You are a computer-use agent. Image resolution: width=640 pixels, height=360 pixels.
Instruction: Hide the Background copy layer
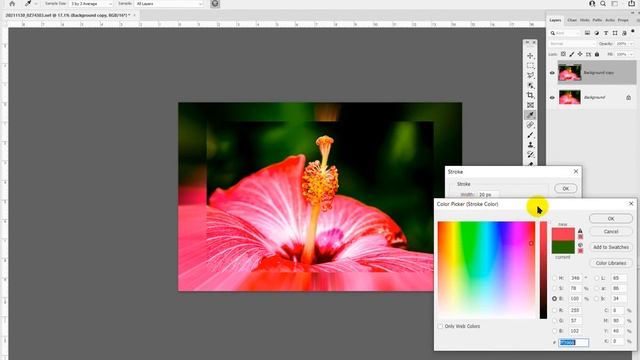(552, 73)
